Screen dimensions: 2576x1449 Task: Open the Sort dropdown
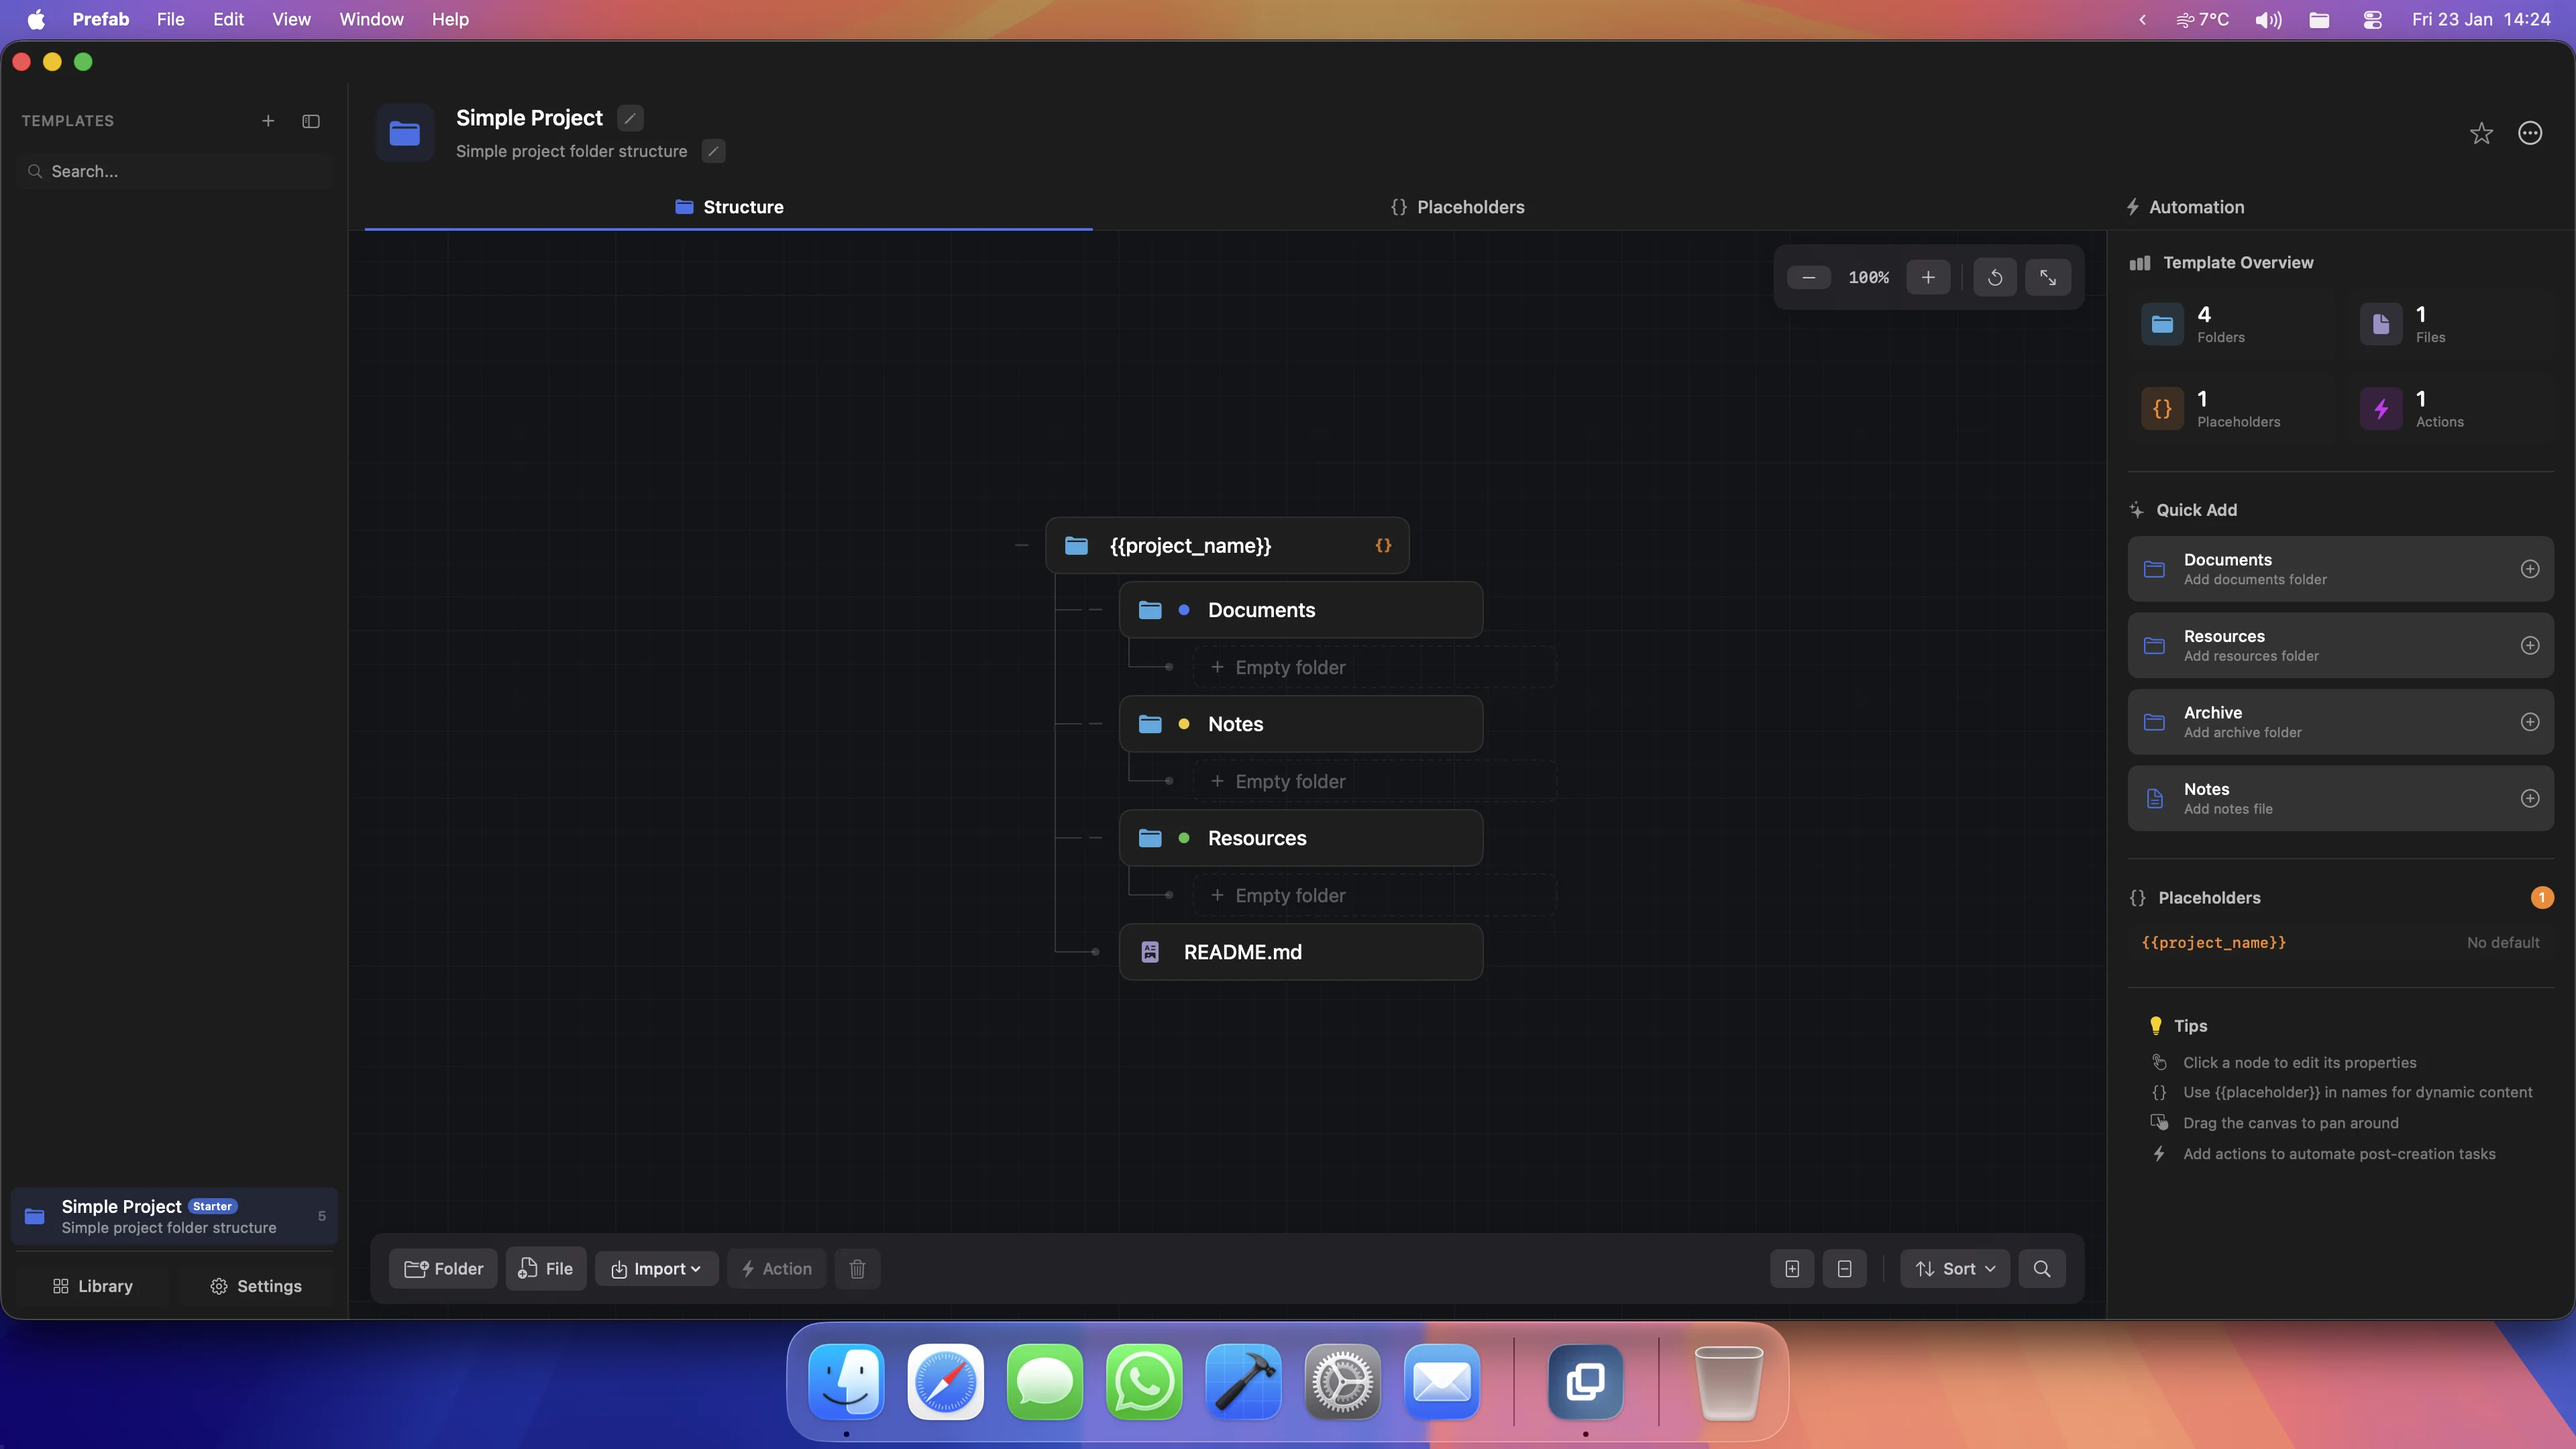tap(1953, 1268)
